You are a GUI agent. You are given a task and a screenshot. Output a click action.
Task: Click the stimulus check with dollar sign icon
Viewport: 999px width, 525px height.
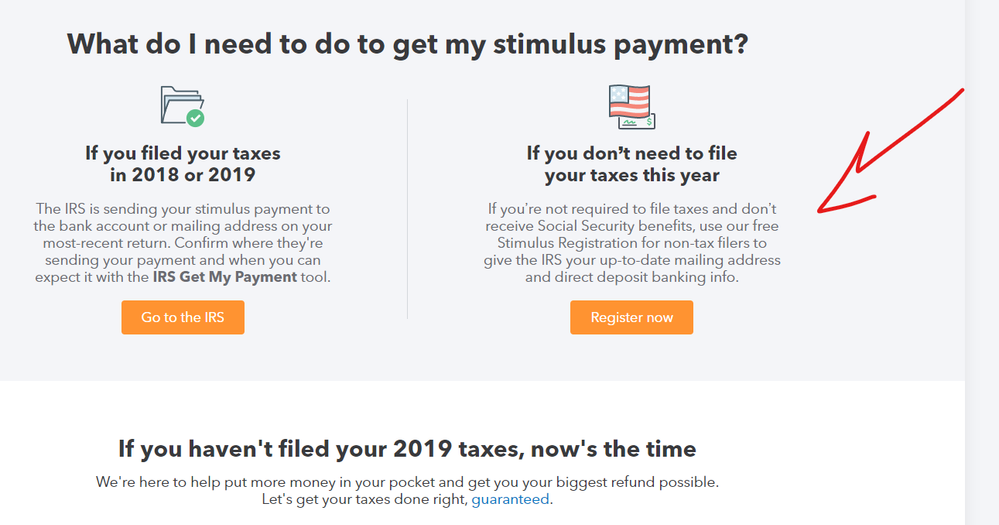point(636,122)
